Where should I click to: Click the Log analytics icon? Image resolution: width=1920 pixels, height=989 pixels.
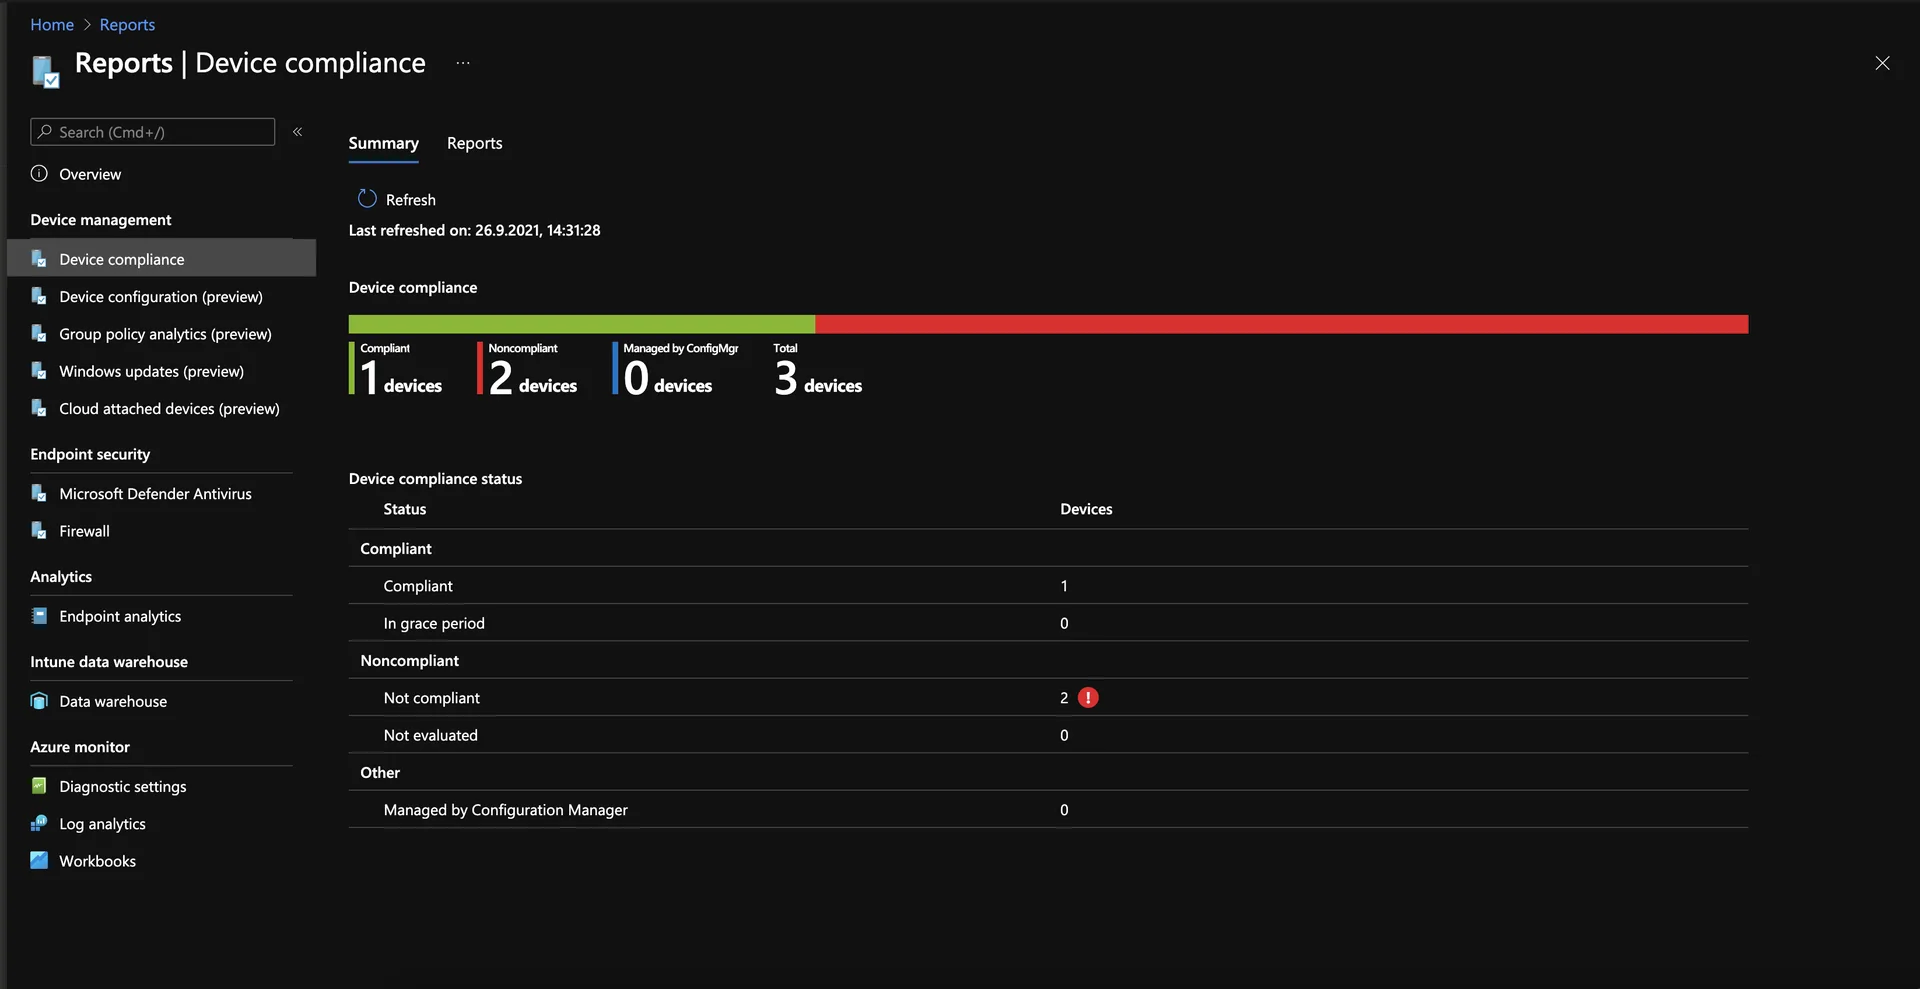coord(39,823)
